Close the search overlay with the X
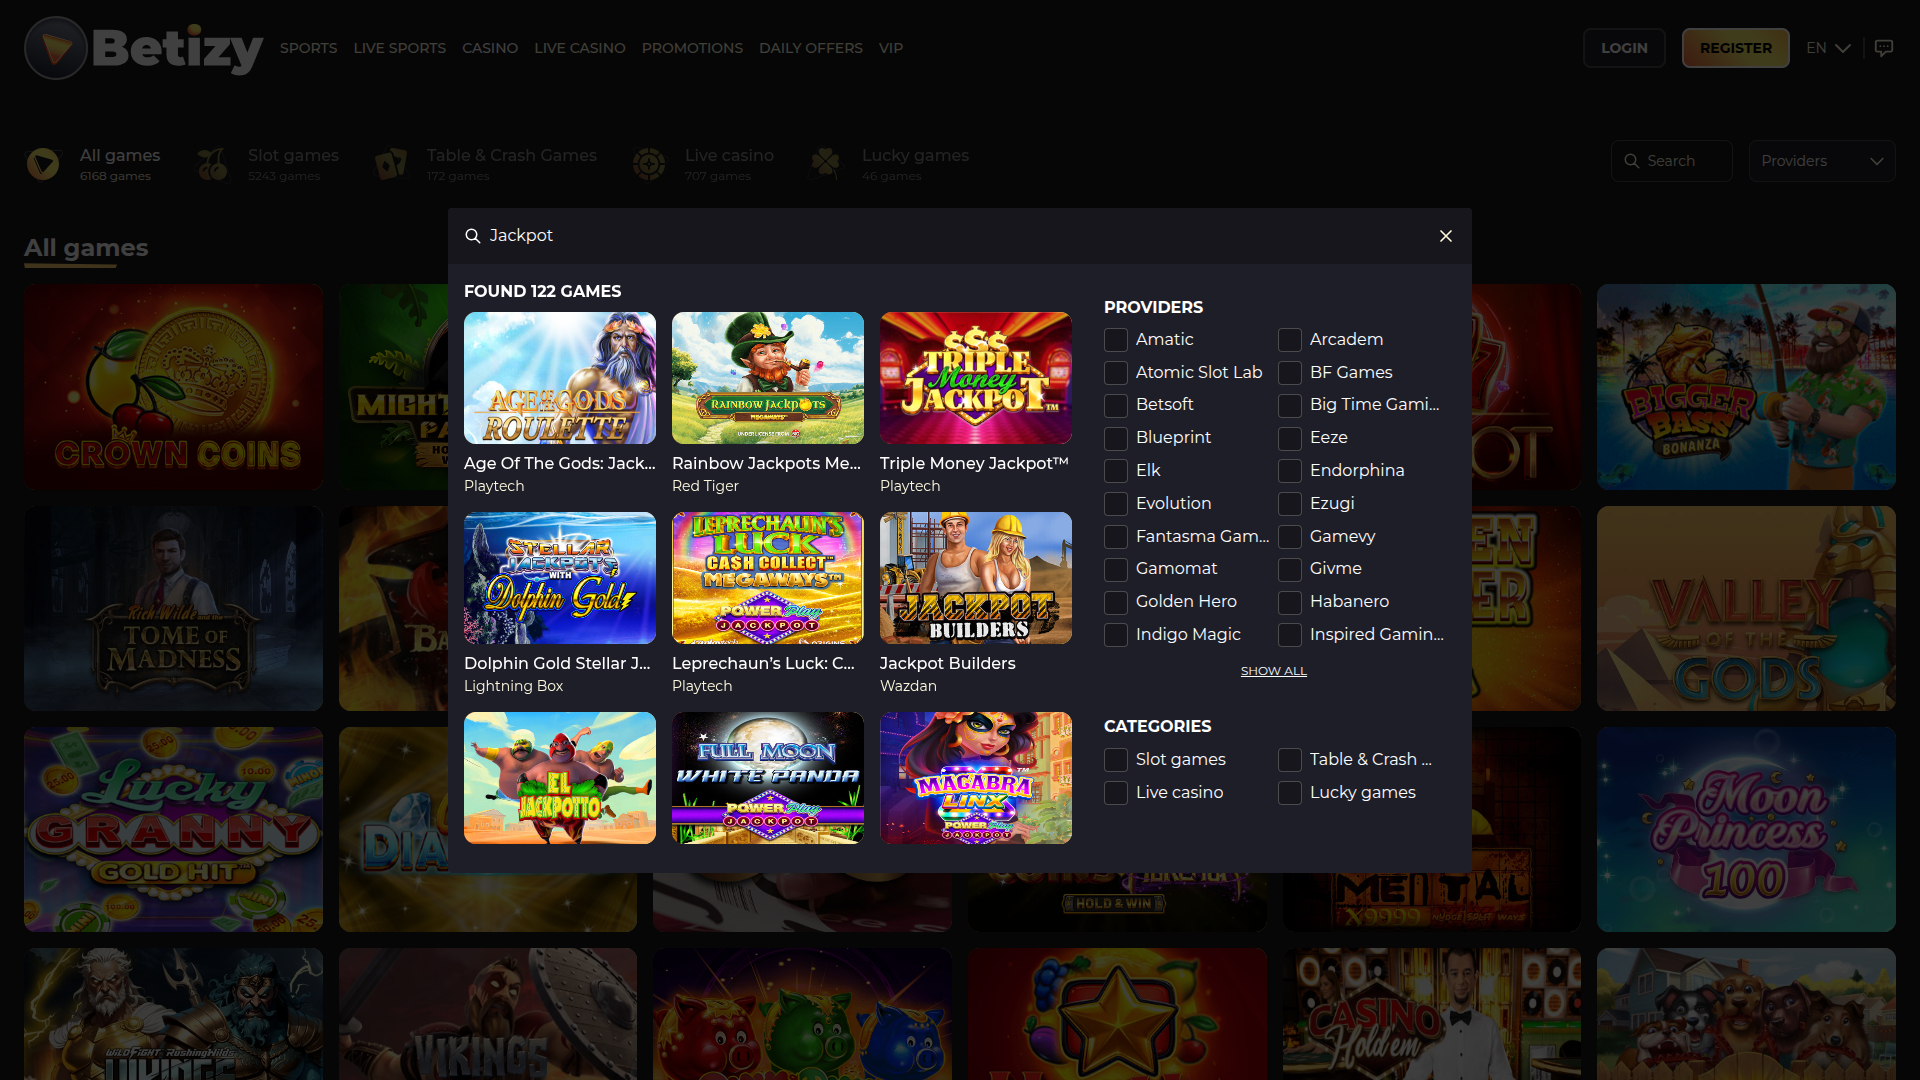The height and width of the screenshot is (1080, 1920). pos(1446,236)
